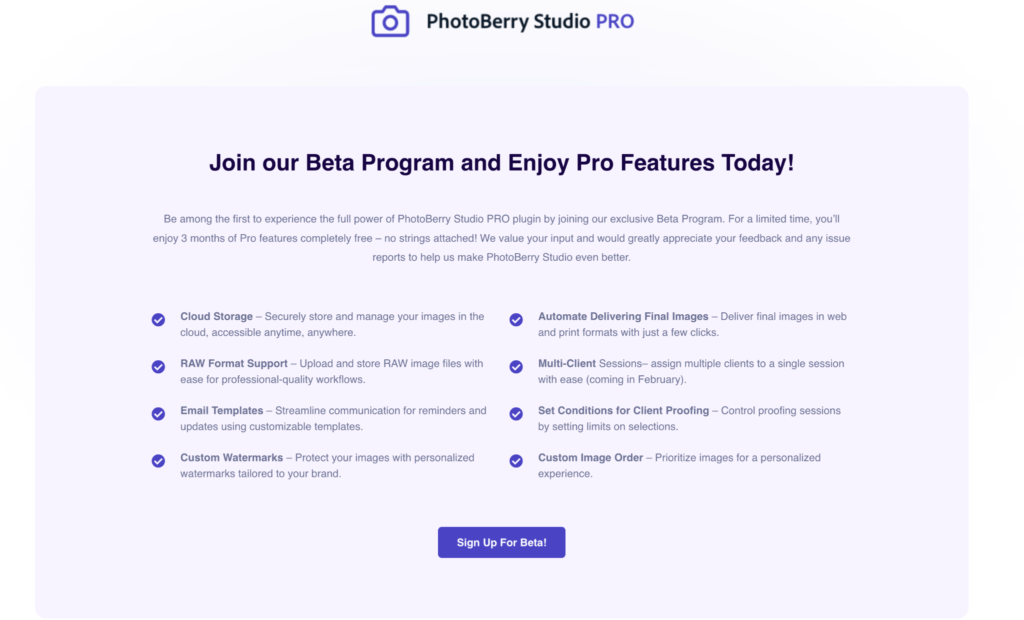This screenshot has height=620, width=1024.
Task: Click the checkmark icon beside Multi-Client Sessions
Action: click(516, 367)
